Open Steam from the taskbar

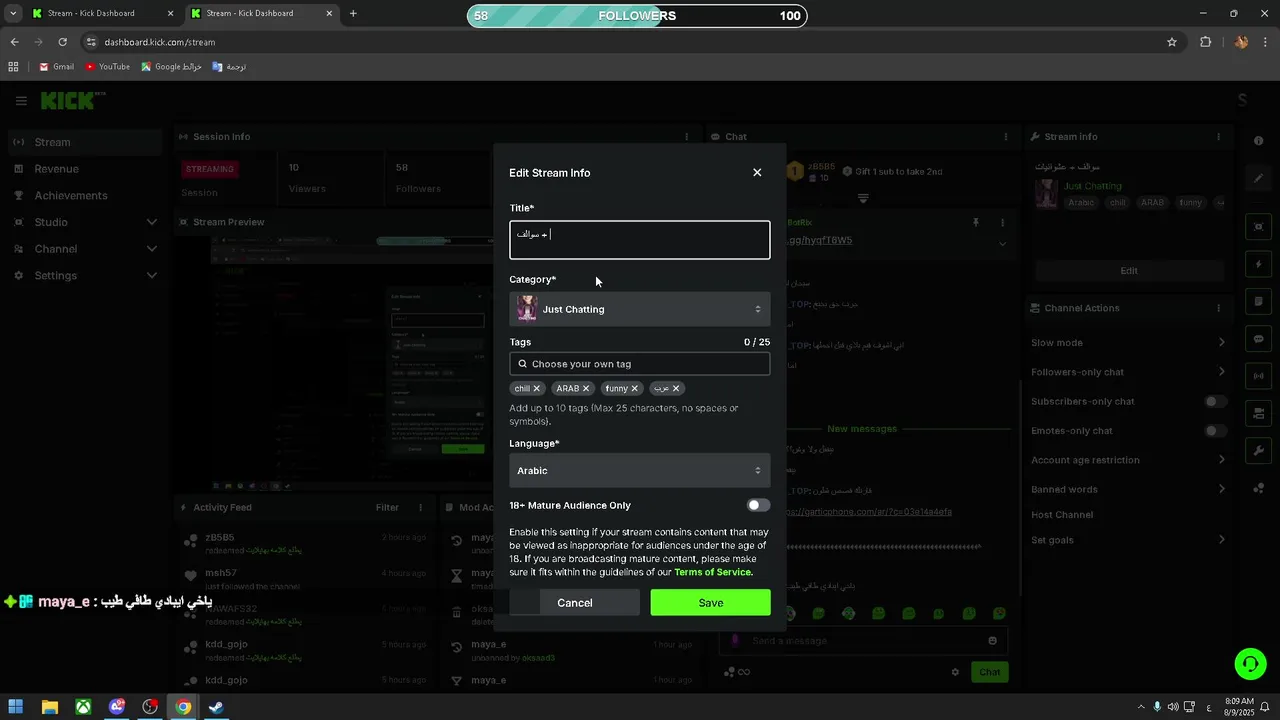pos(216,707)
